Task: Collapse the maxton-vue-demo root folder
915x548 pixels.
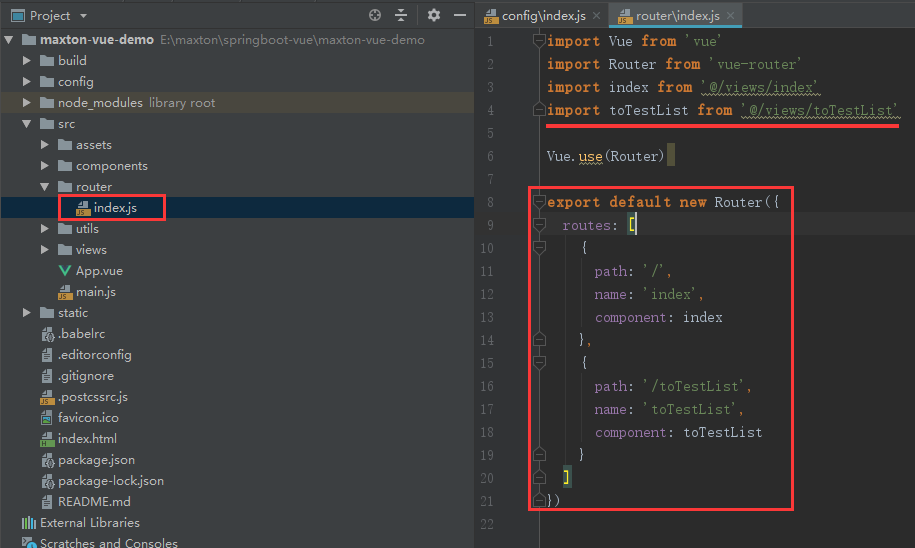Action: (9, 40)
